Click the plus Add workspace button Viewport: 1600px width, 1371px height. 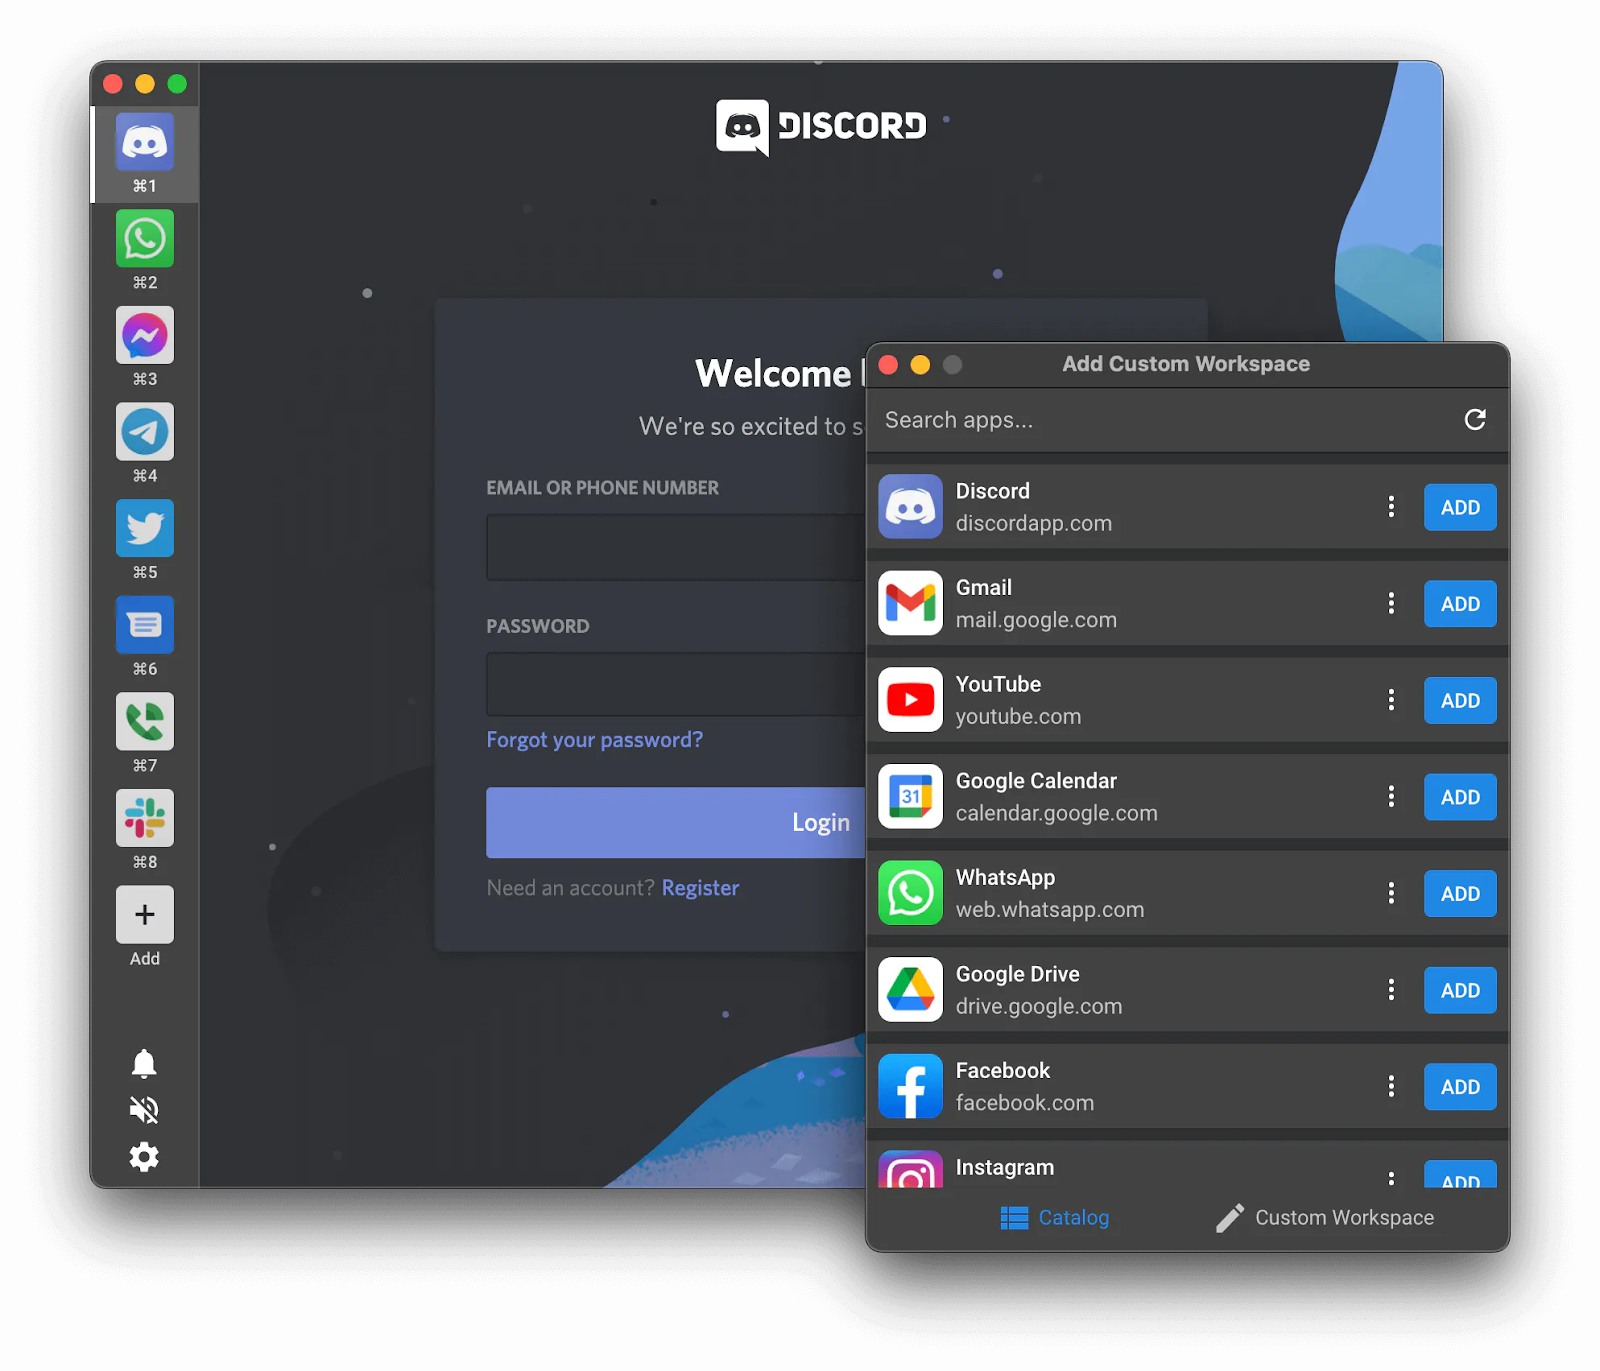[x=145, y=914]
